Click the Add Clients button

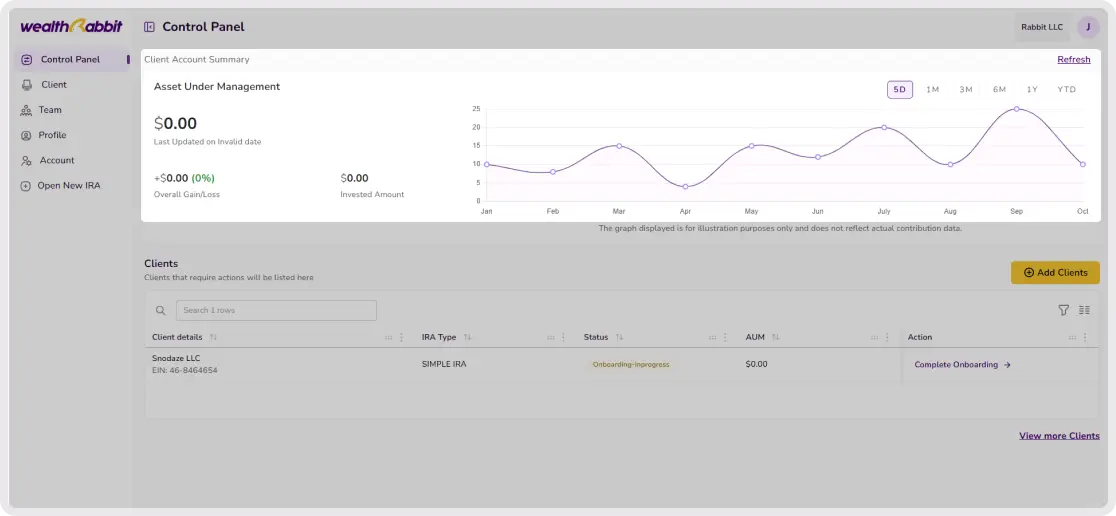pos(1054,272)
